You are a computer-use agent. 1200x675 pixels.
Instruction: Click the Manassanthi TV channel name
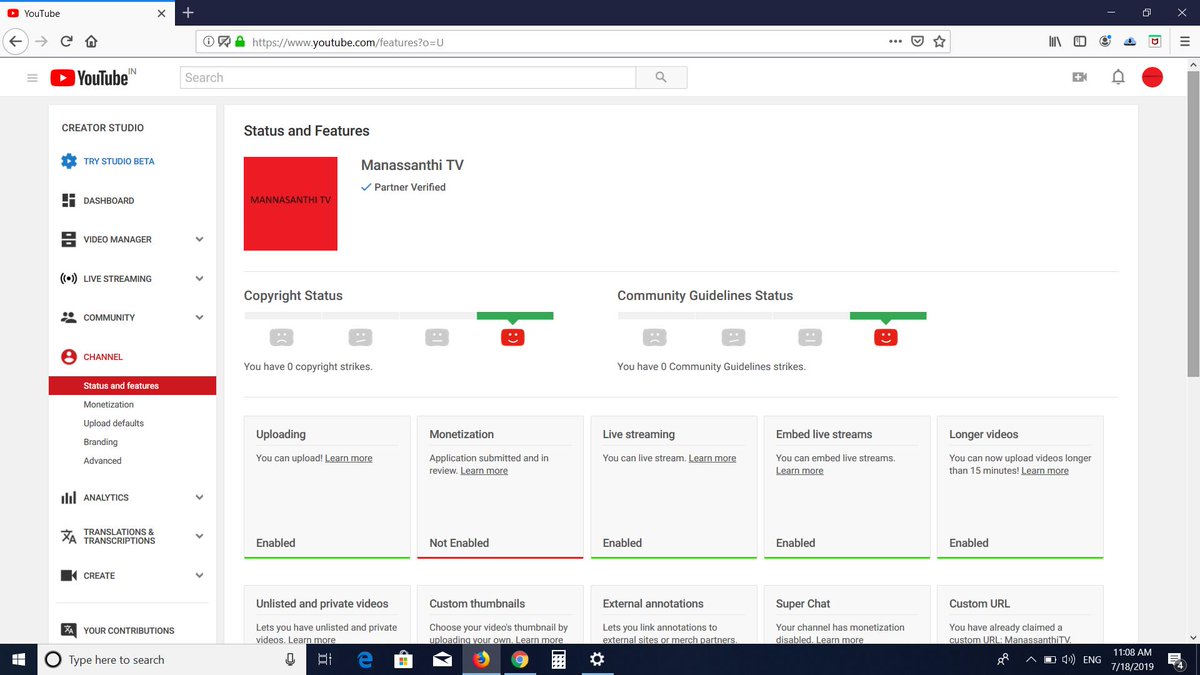(412, 165)
